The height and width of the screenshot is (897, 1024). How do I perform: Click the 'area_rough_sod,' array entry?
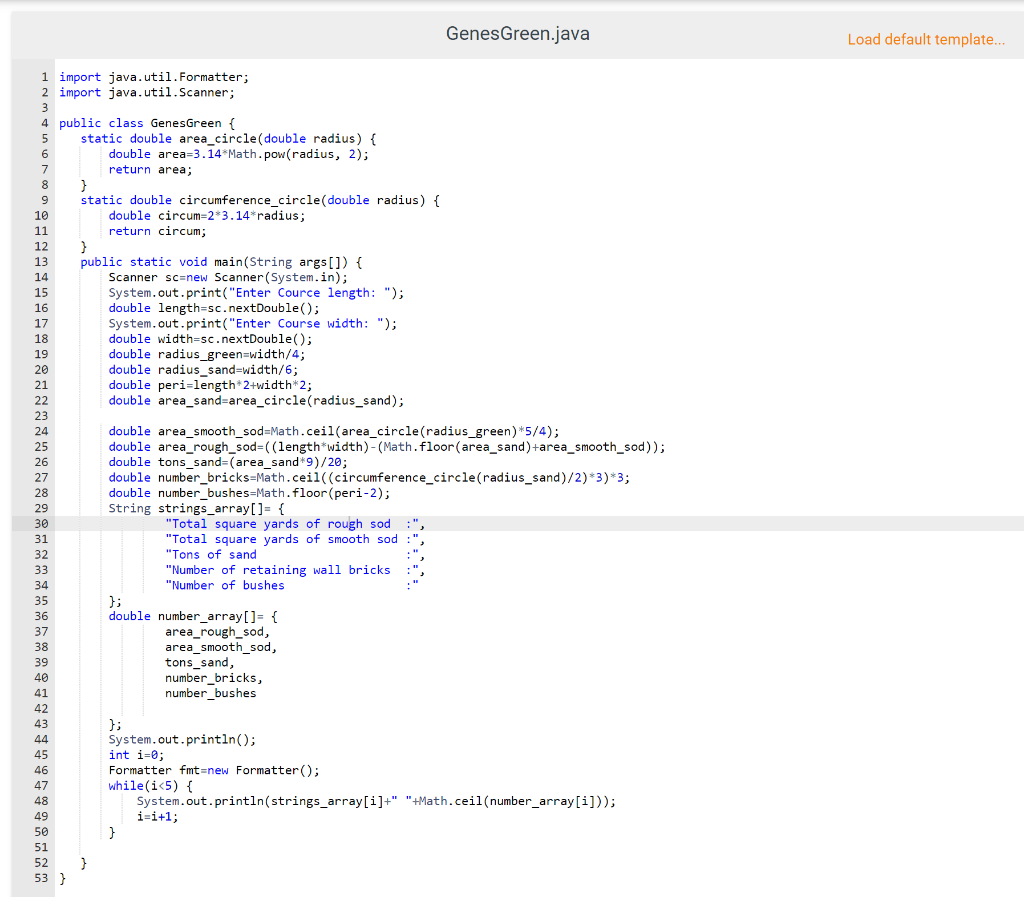click(x=217, y=631)
